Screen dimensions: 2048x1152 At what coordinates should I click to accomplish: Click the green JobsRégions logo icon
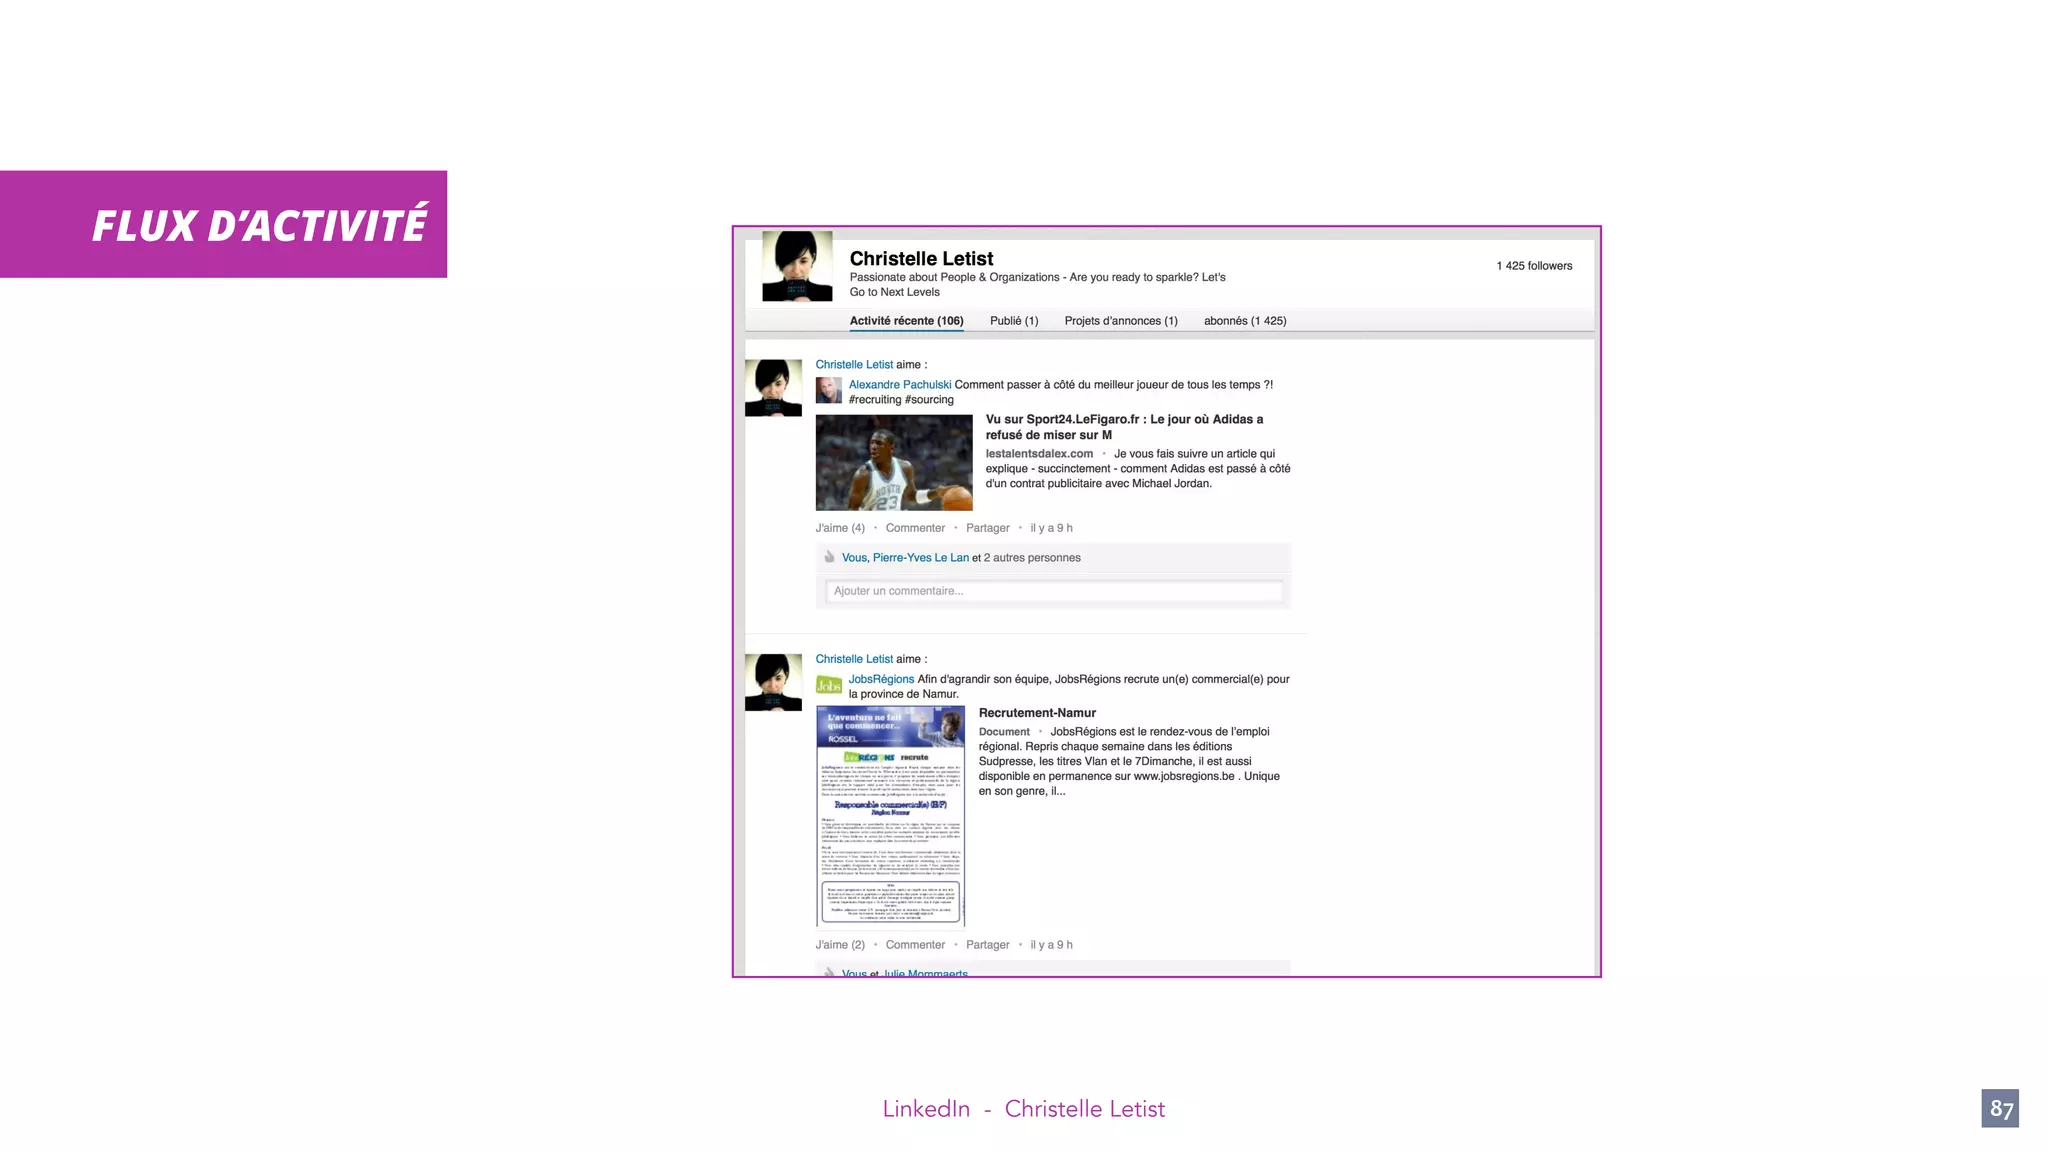(x=828, y=685)
